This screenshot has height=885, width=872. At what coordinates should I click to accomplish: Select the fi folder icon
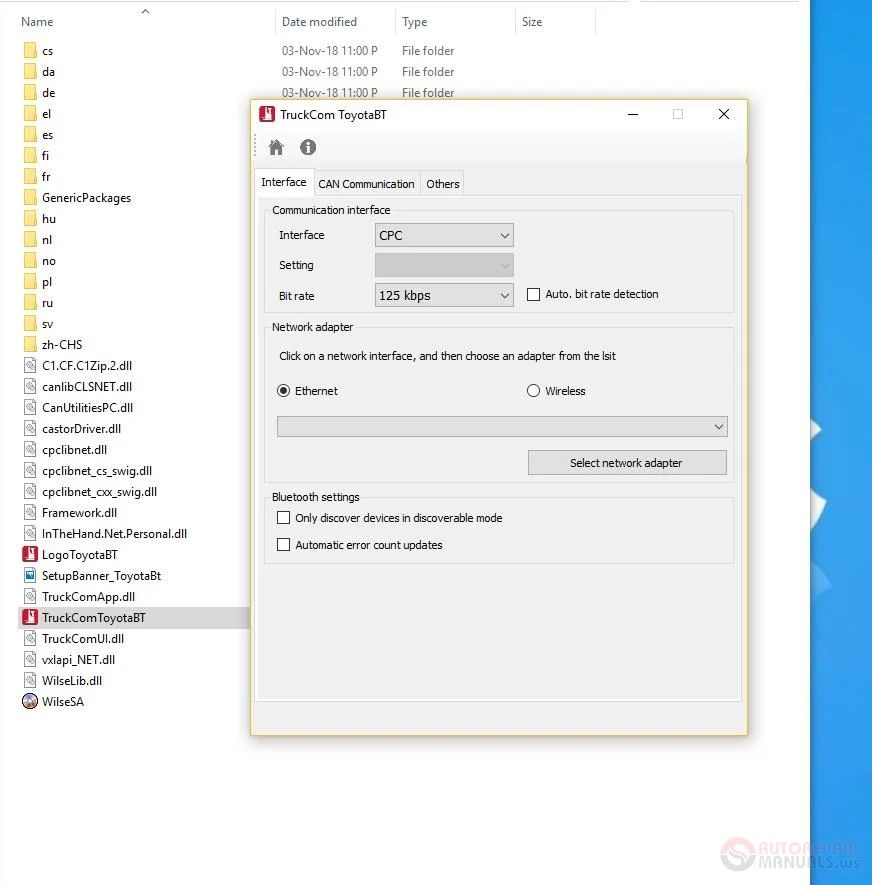point(30,156)
